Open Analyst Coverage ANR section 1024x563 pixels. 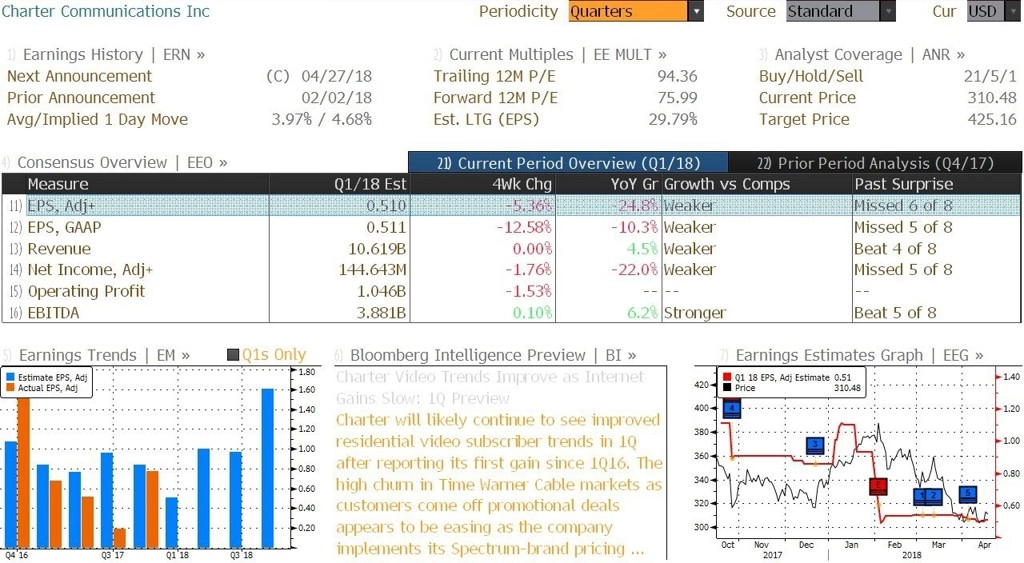tap(862, 55)
